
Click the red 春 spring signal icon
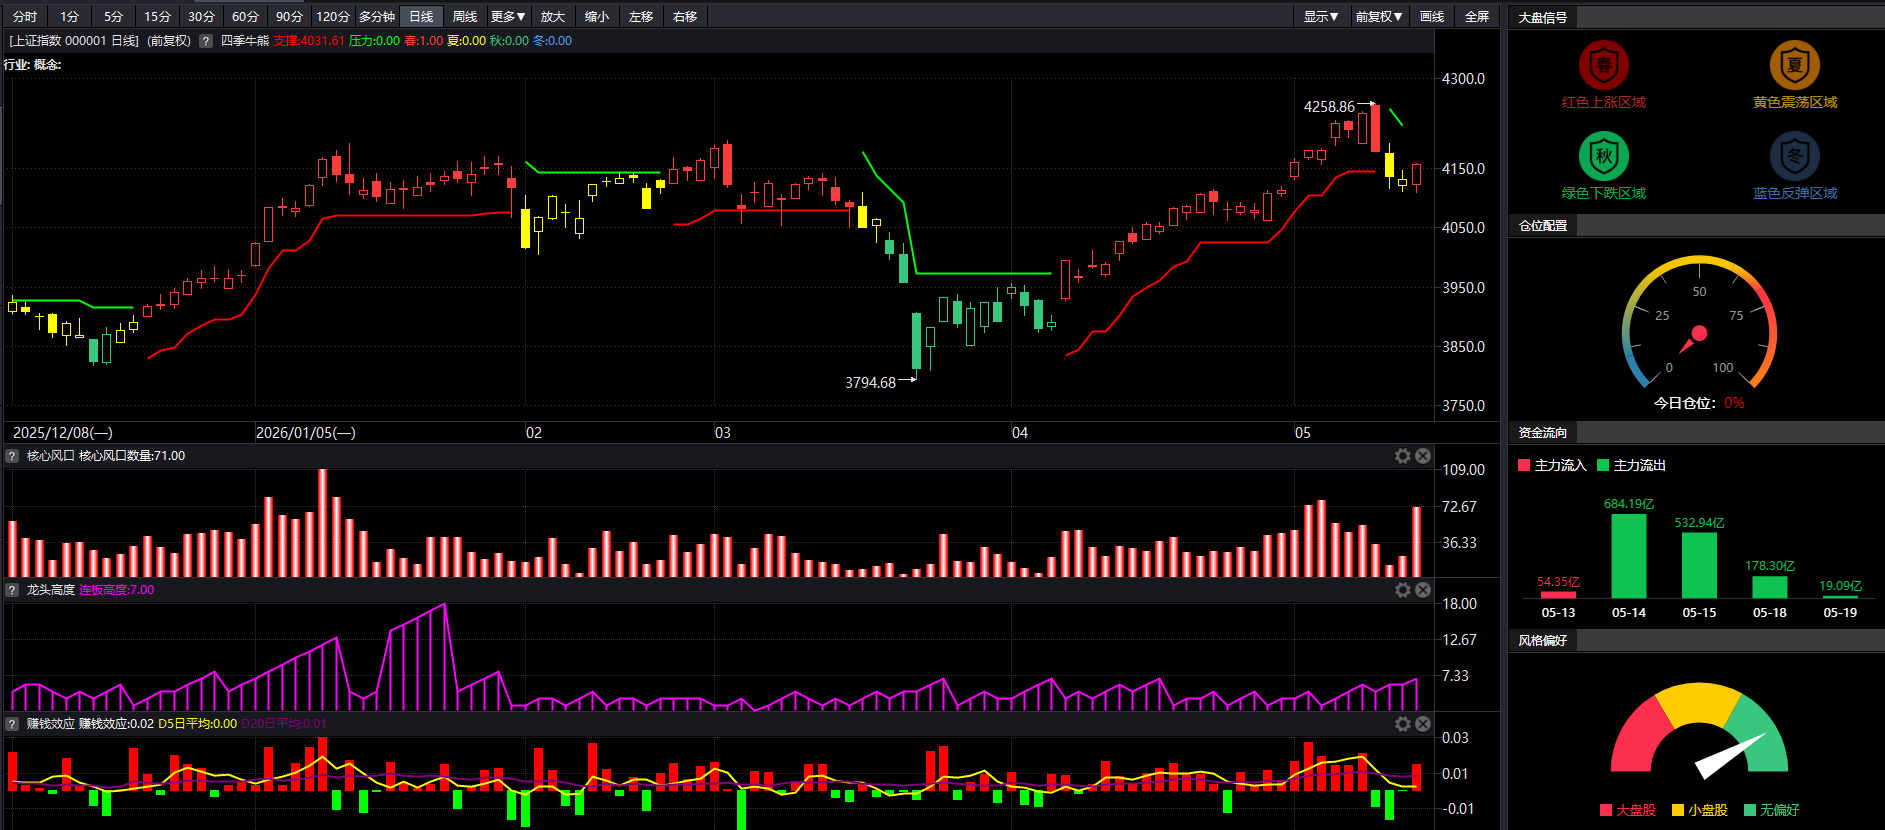(1604, 65)
